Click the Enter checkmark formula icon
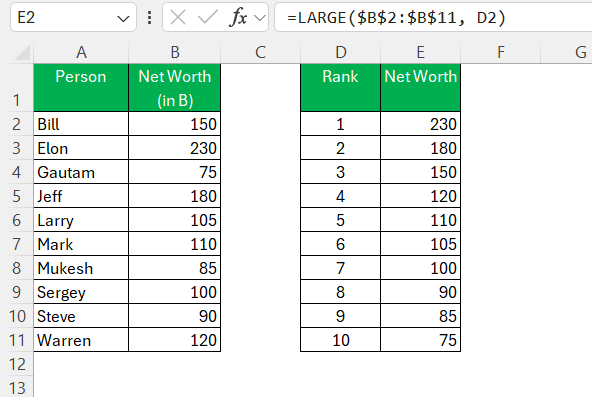Image resolution: width=592 pixels, height=397 pixels. [x=207, y=17]
